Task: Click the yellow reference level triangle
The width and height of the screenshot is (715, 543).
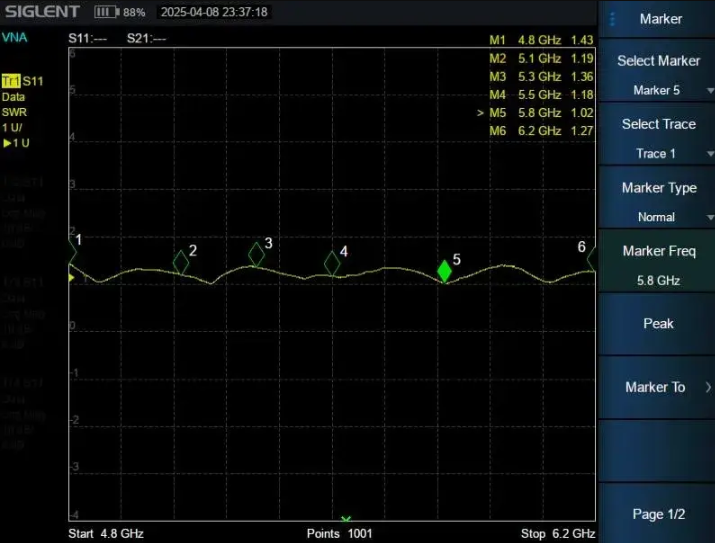Action: click(71, 277)
